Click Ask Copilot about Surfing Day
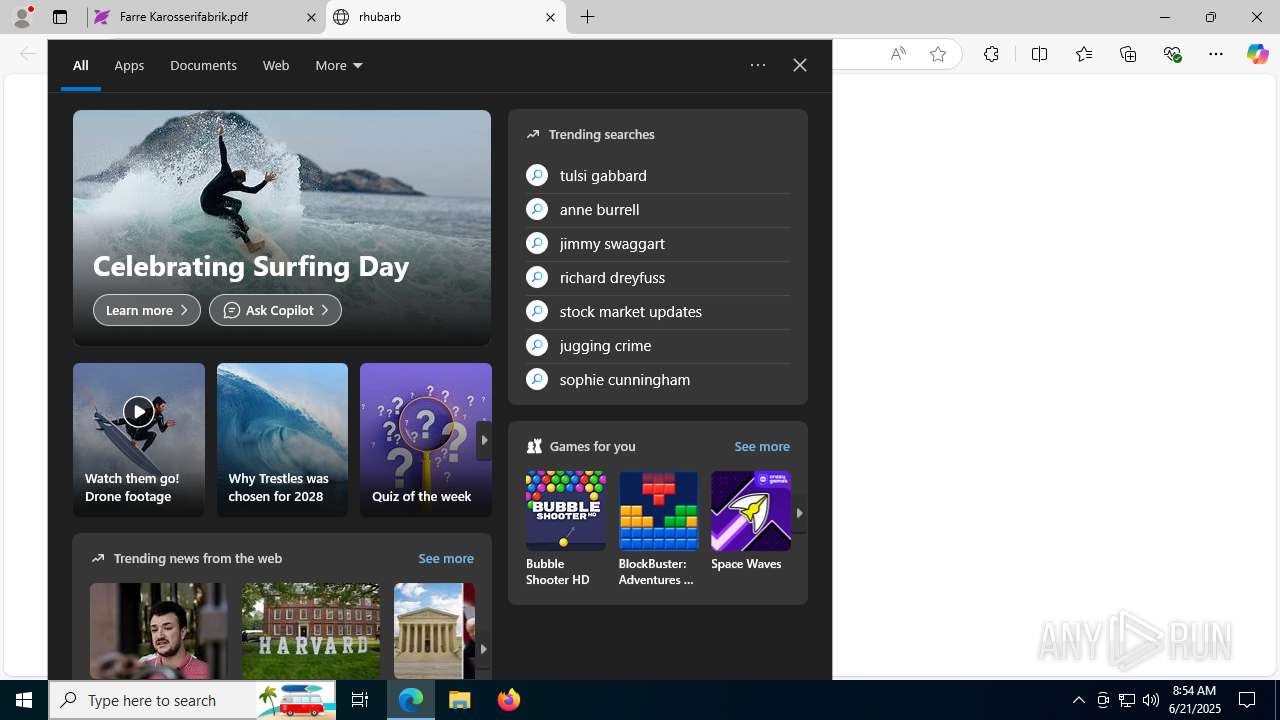 [x=275, y=310]
